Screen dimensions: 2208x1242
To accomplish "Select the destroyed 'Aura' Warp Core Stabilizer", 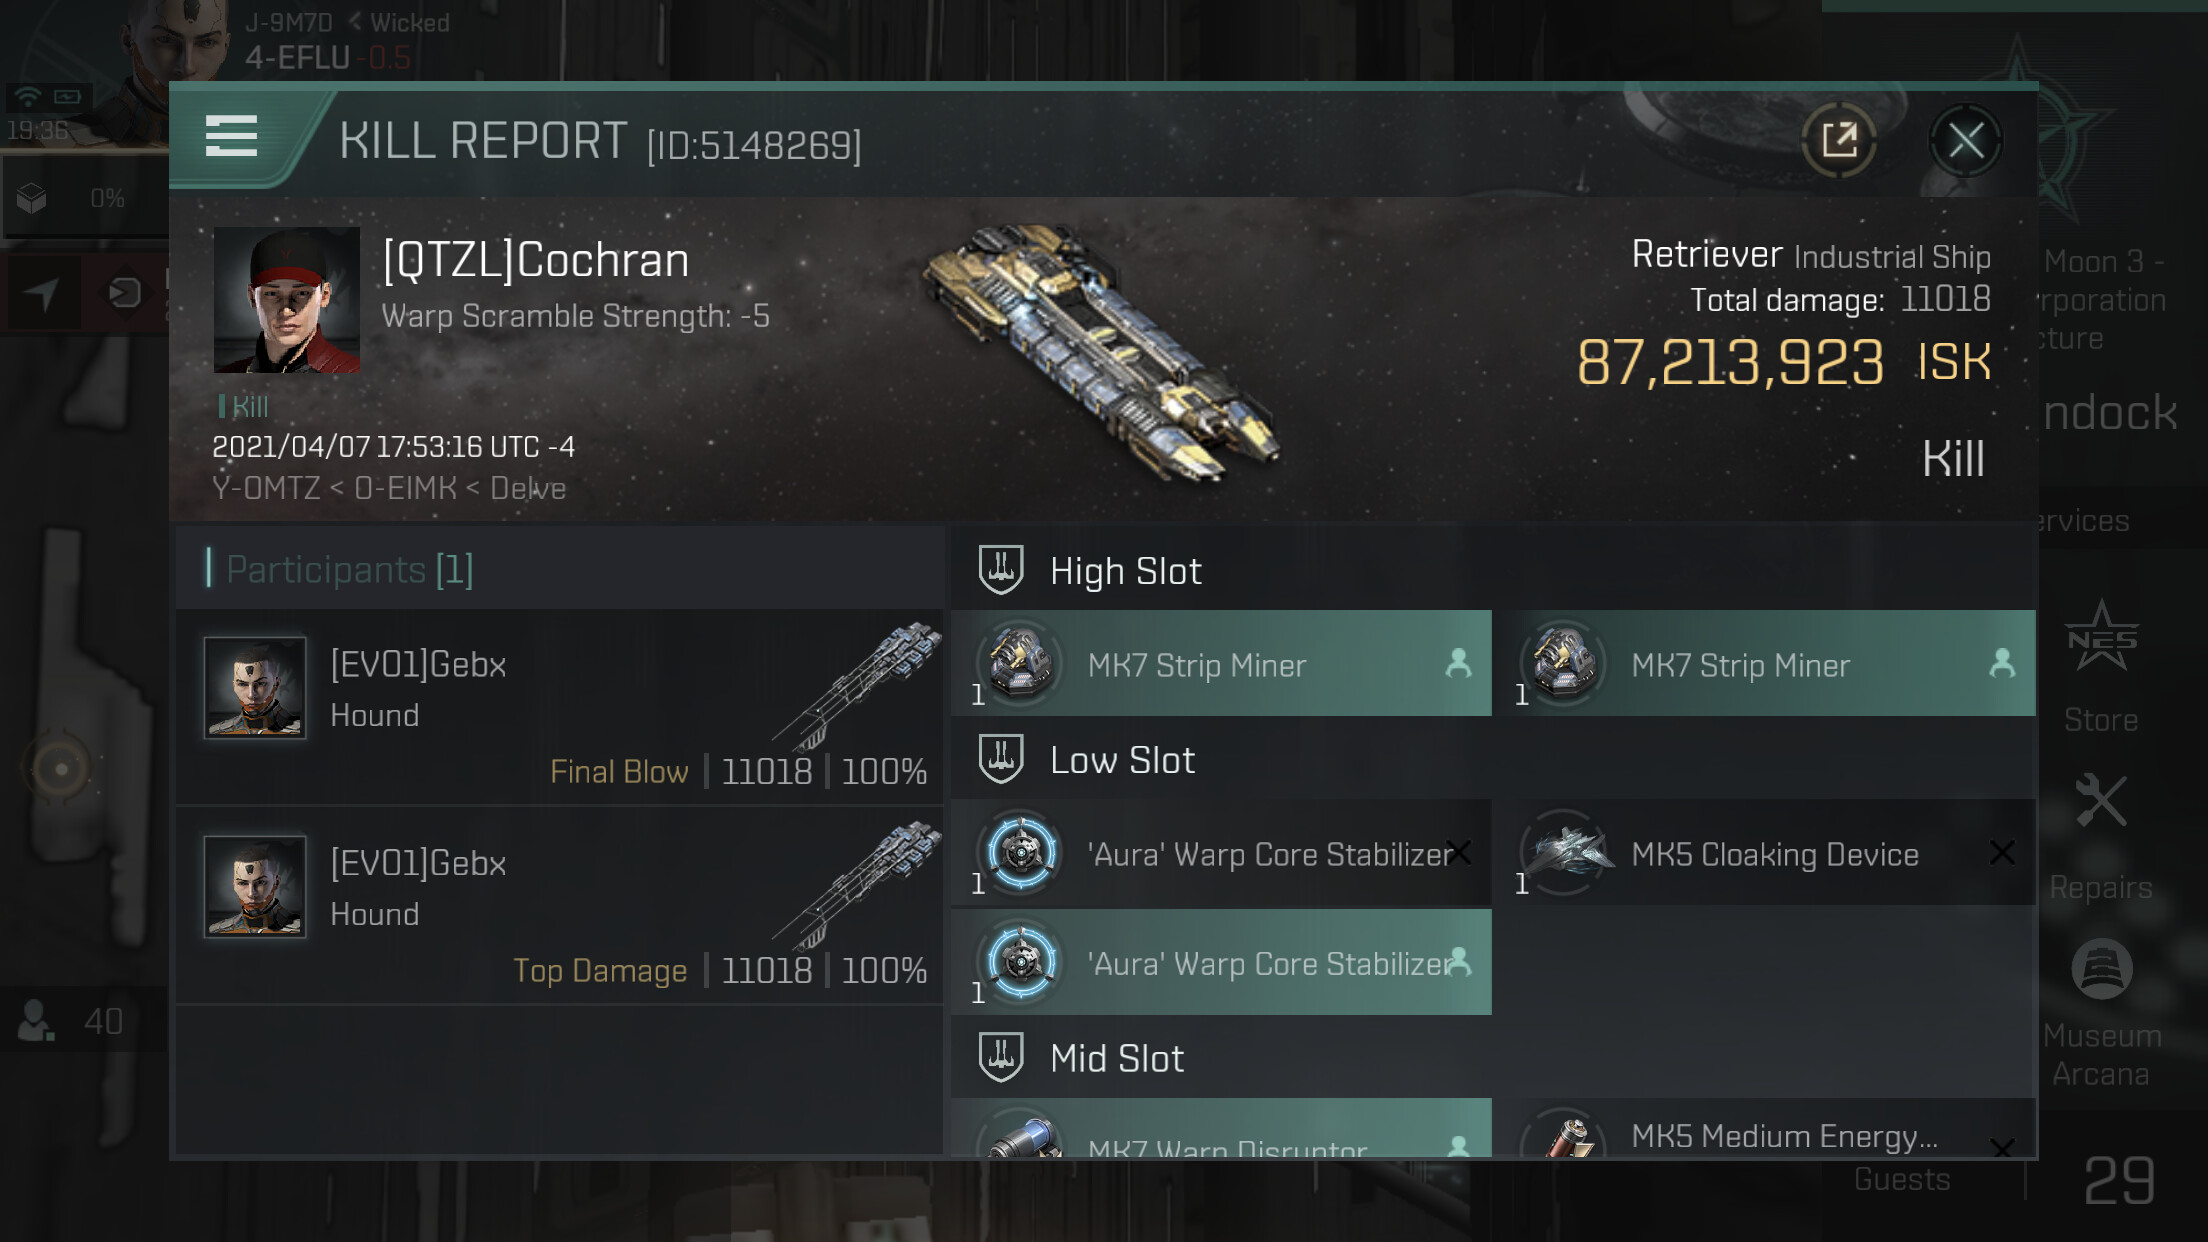I will pyautogui.click(x=1221, y=853).
